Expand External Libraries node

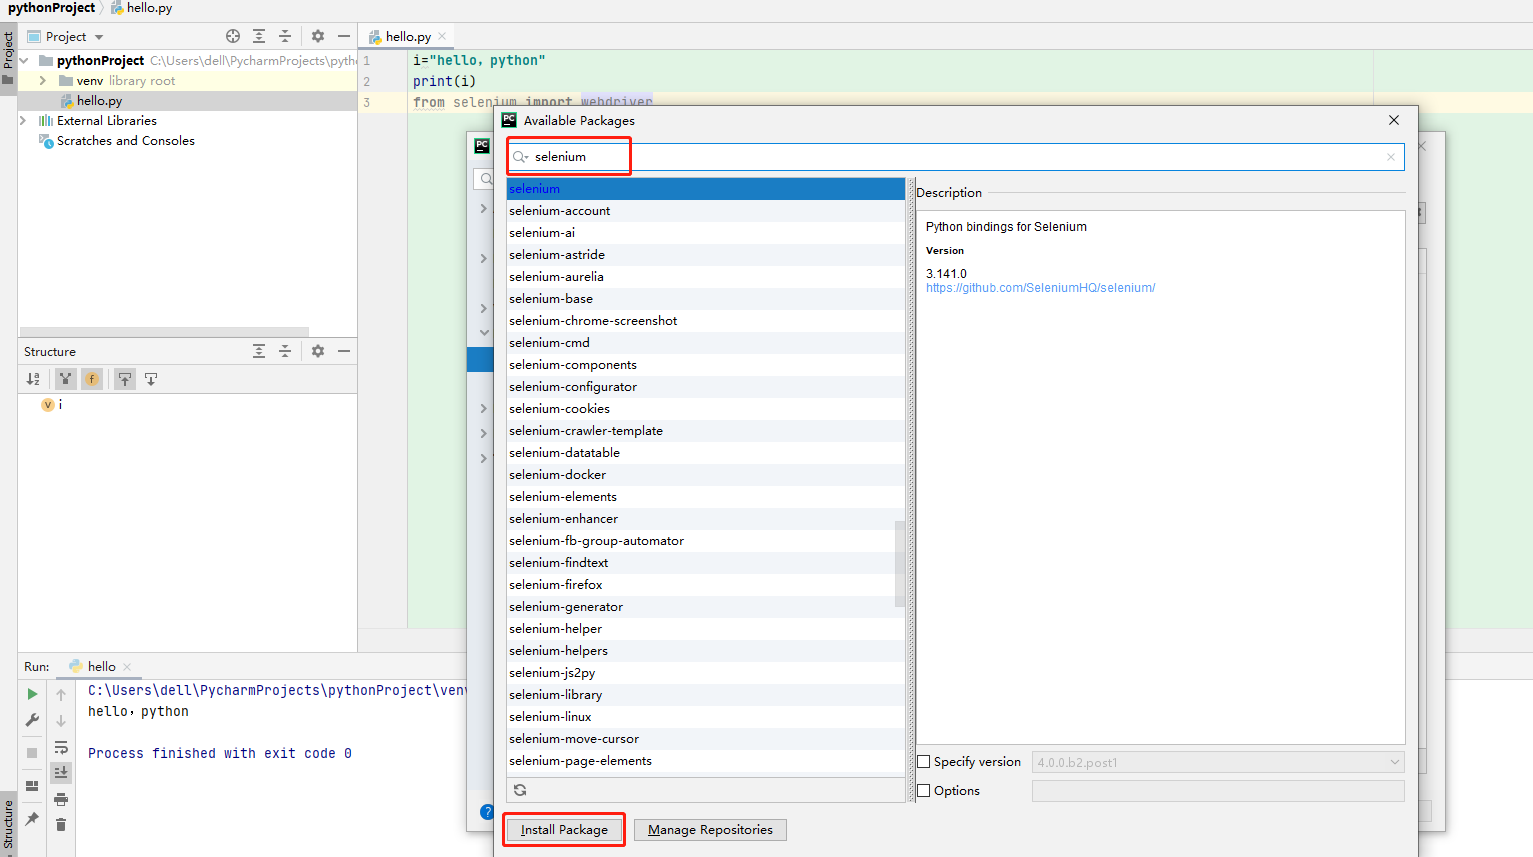24,121
